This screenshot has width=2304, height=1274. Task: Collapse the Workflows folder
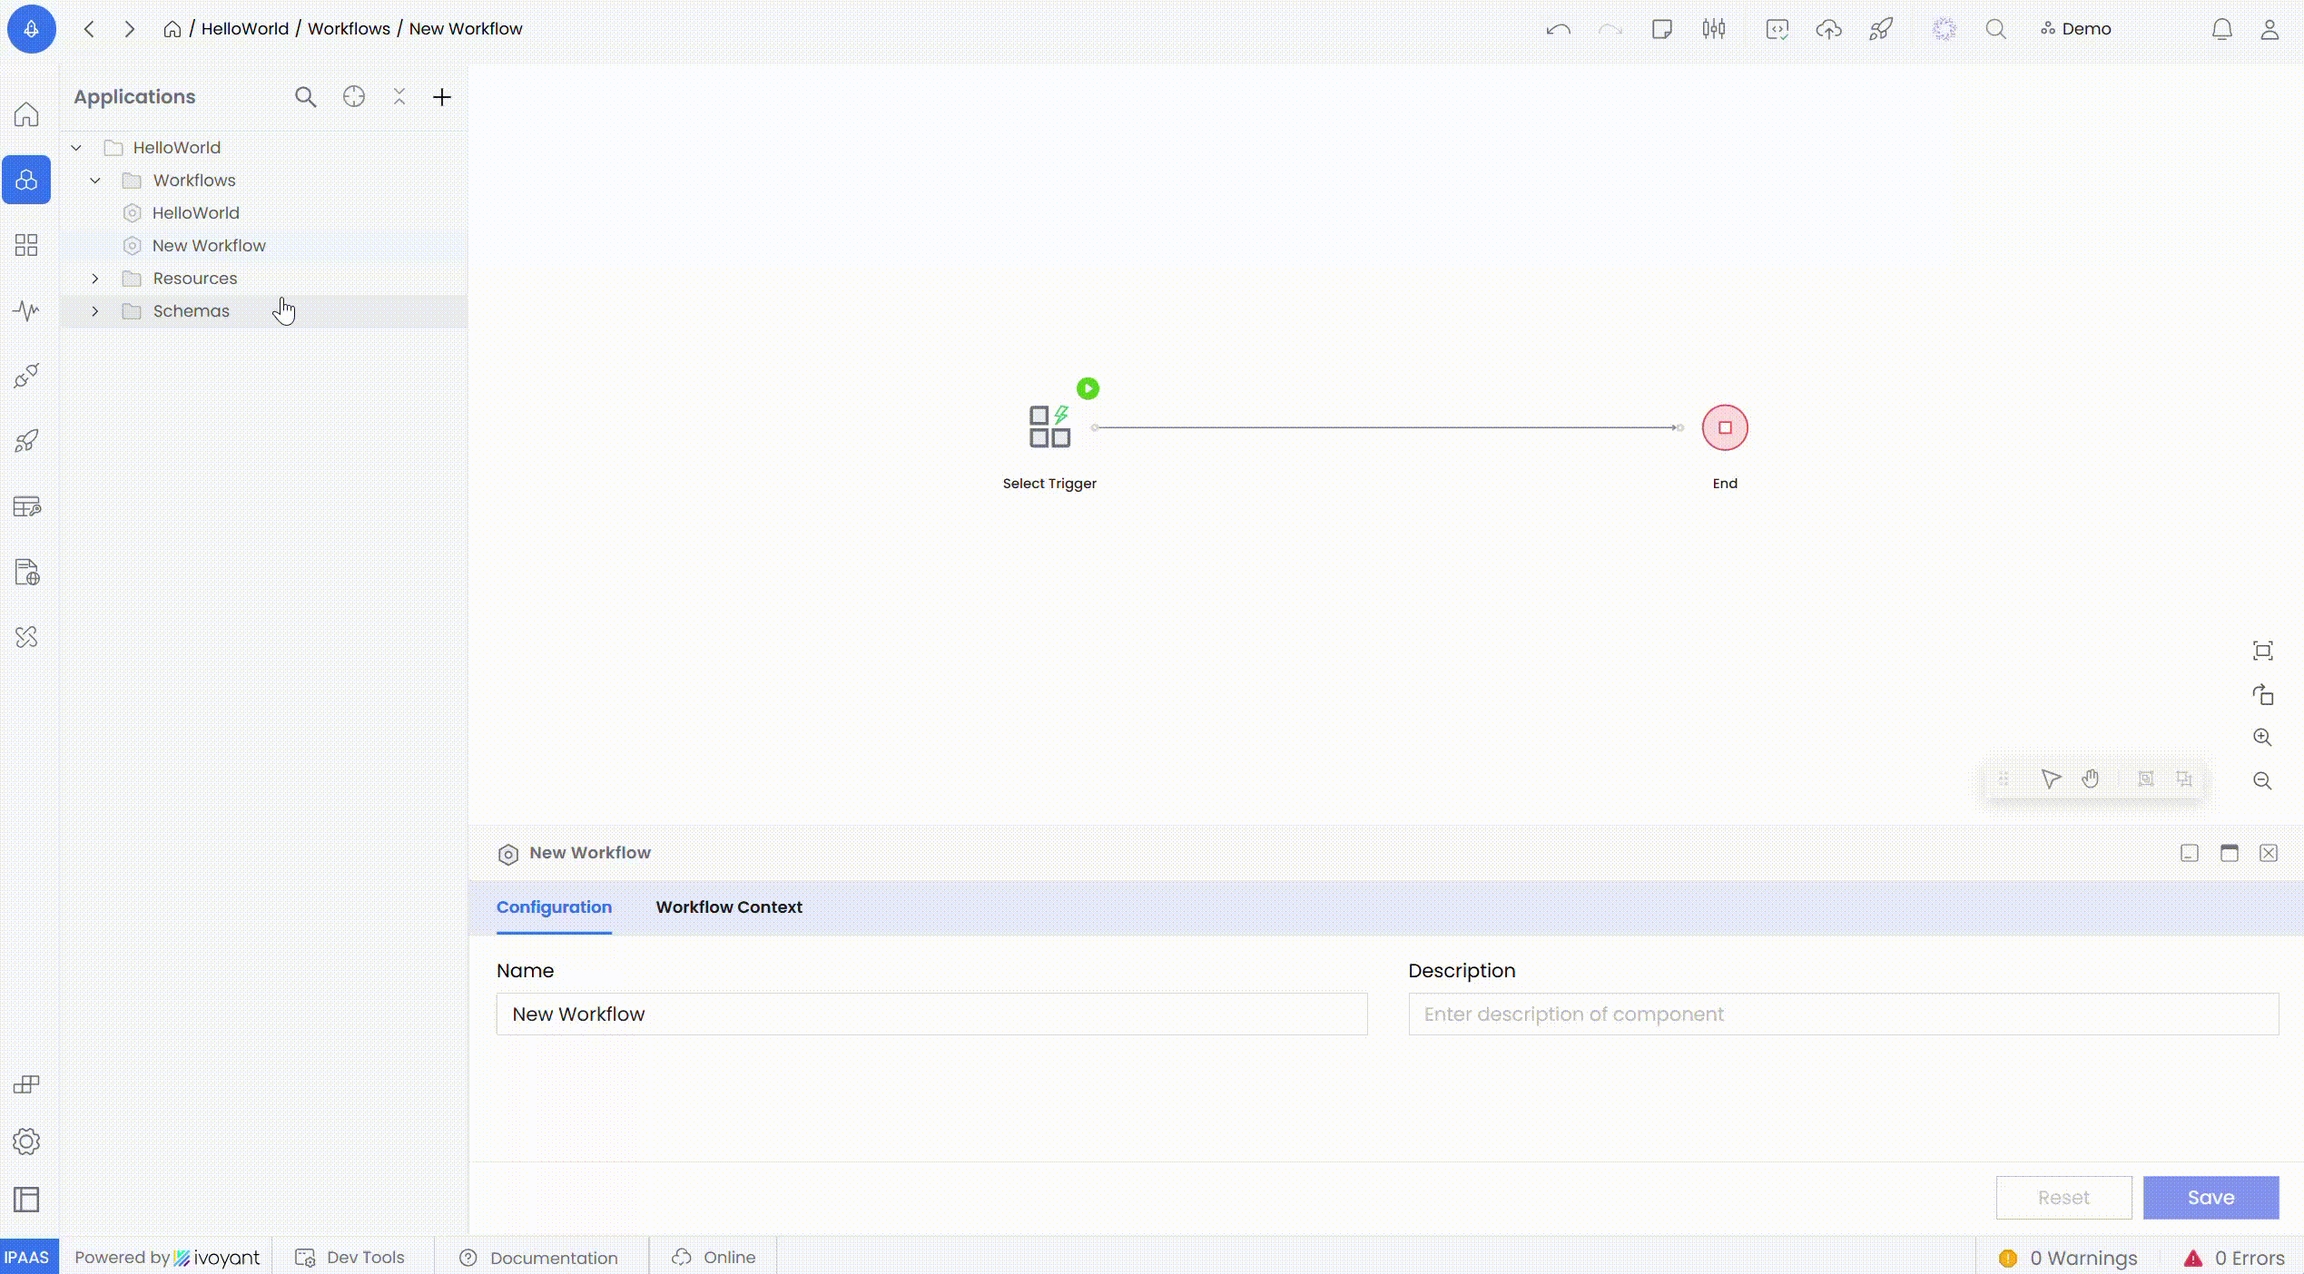point(95,181)
